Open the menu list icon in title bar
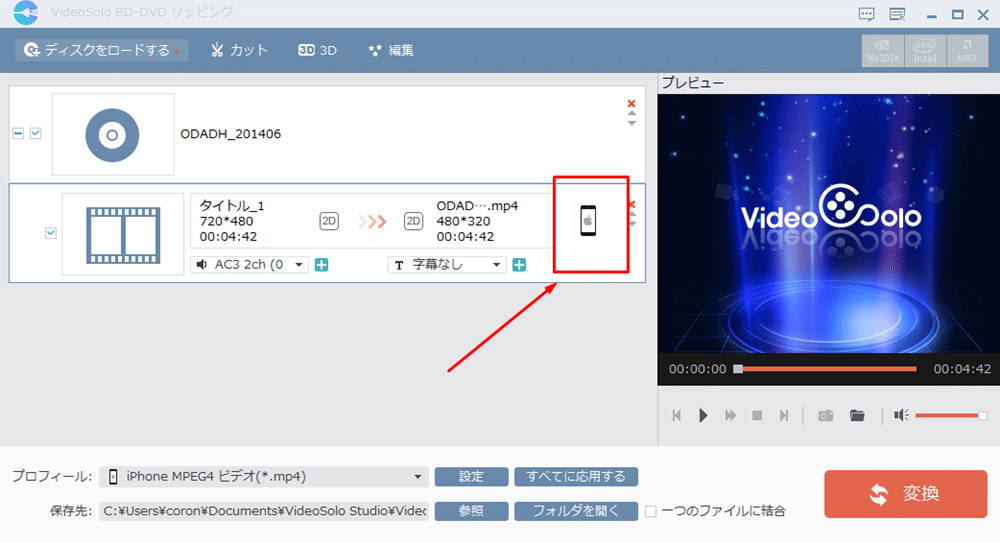This screenshot has height=543, width=1000. pos(897,14)
